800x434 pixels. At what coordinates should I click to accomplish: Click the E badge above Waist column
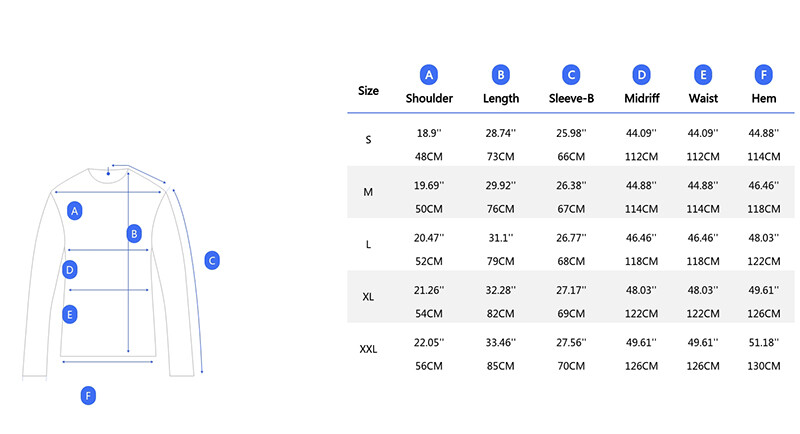point(704,74)
